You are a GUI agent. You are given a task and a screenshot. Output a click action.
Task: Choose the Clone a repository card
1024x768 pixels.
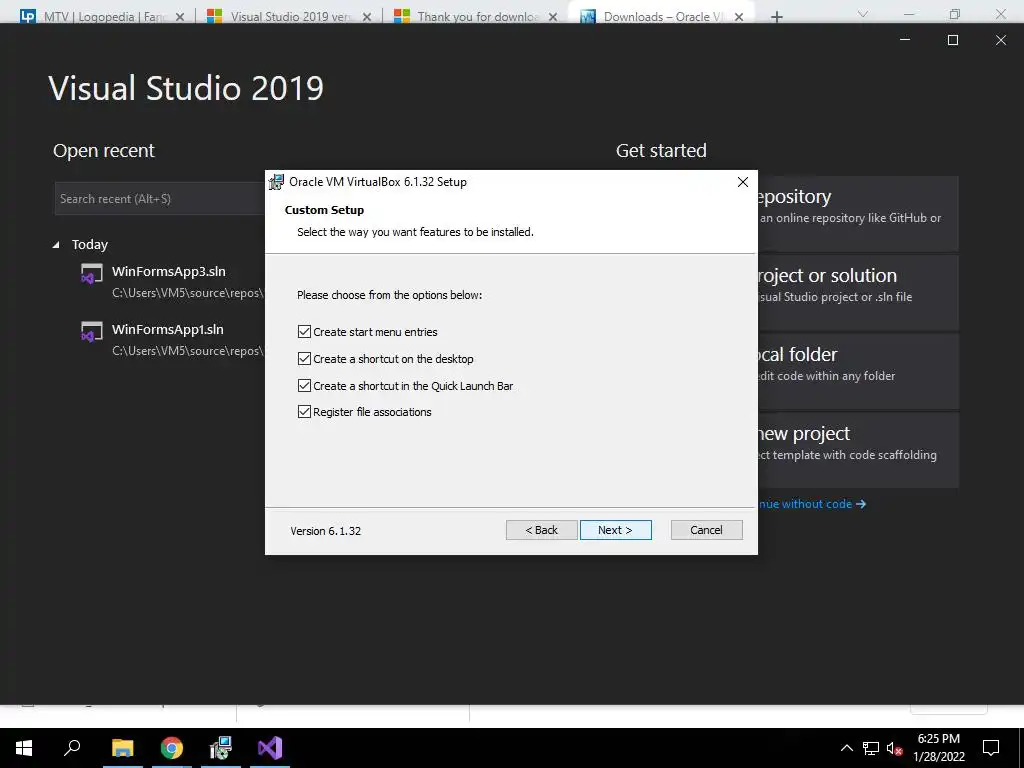point(858,214)
